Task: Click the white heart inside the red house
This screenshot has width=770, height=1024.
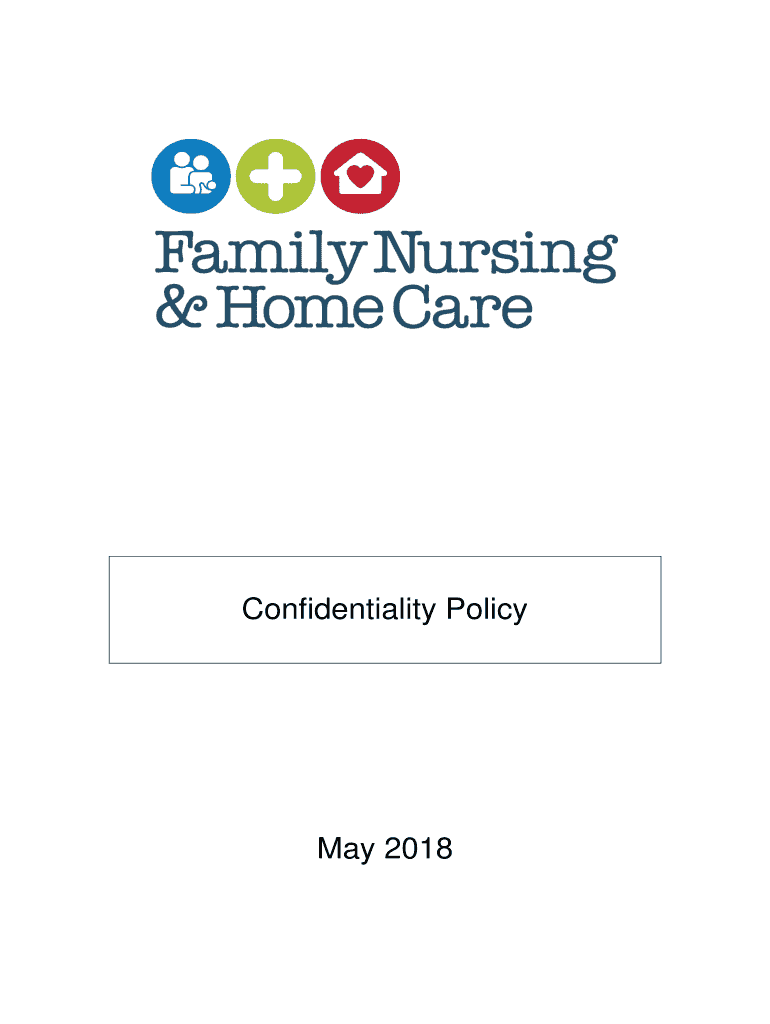Action: coord(361,180)
